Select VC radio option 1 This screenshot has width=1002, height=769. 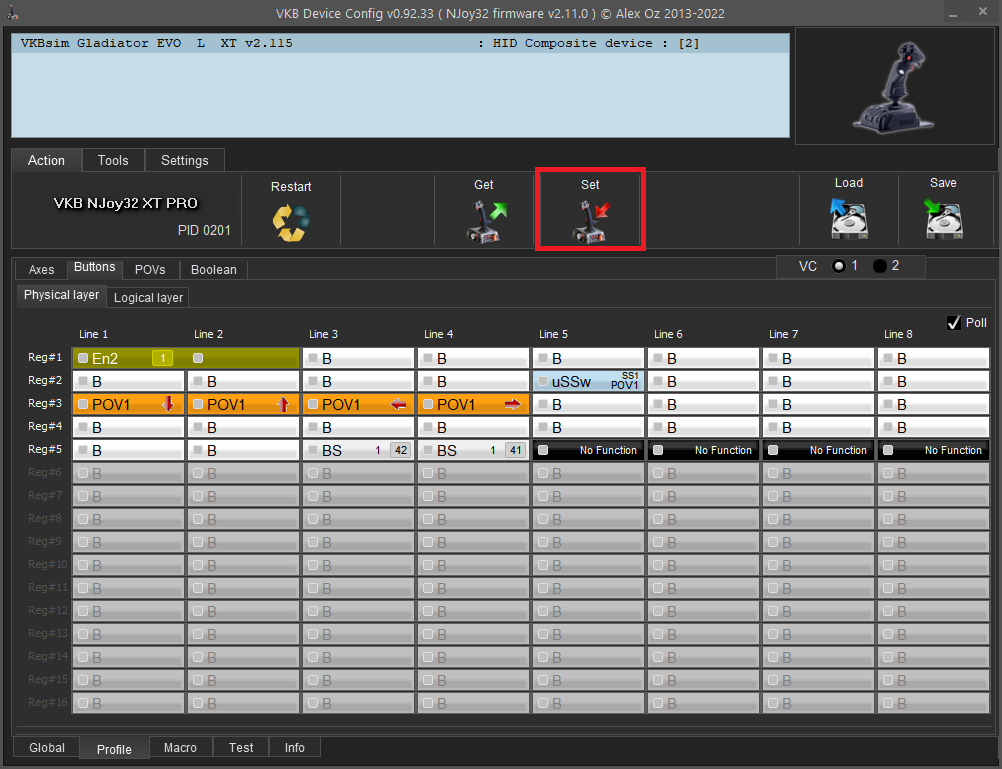(839, 266)
